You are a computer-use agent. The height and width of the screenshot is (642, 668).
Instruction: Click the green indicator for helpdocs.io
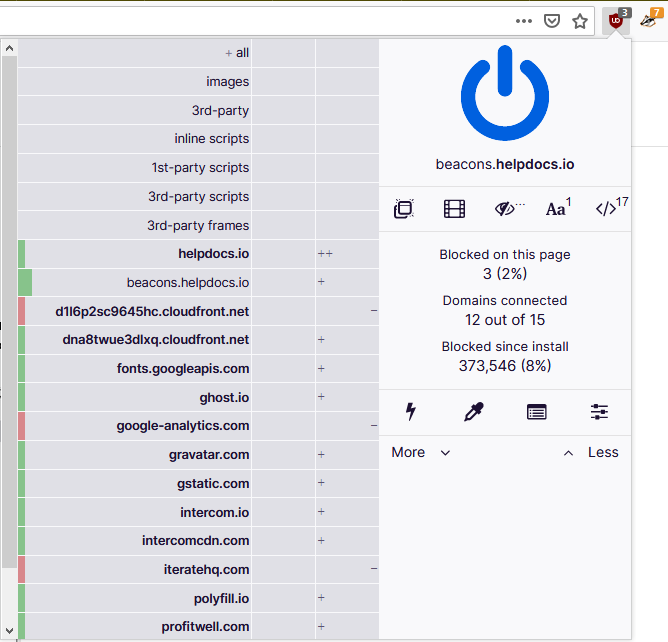tap(21, 254)
